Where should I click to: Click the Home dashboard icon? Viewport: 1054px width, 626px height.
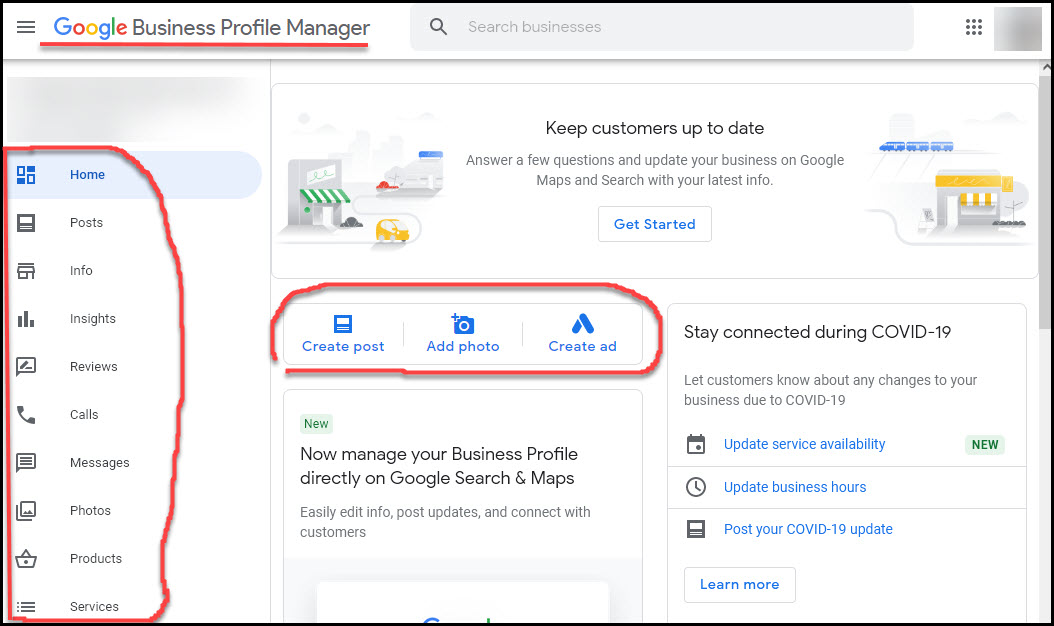coord(26,175)
